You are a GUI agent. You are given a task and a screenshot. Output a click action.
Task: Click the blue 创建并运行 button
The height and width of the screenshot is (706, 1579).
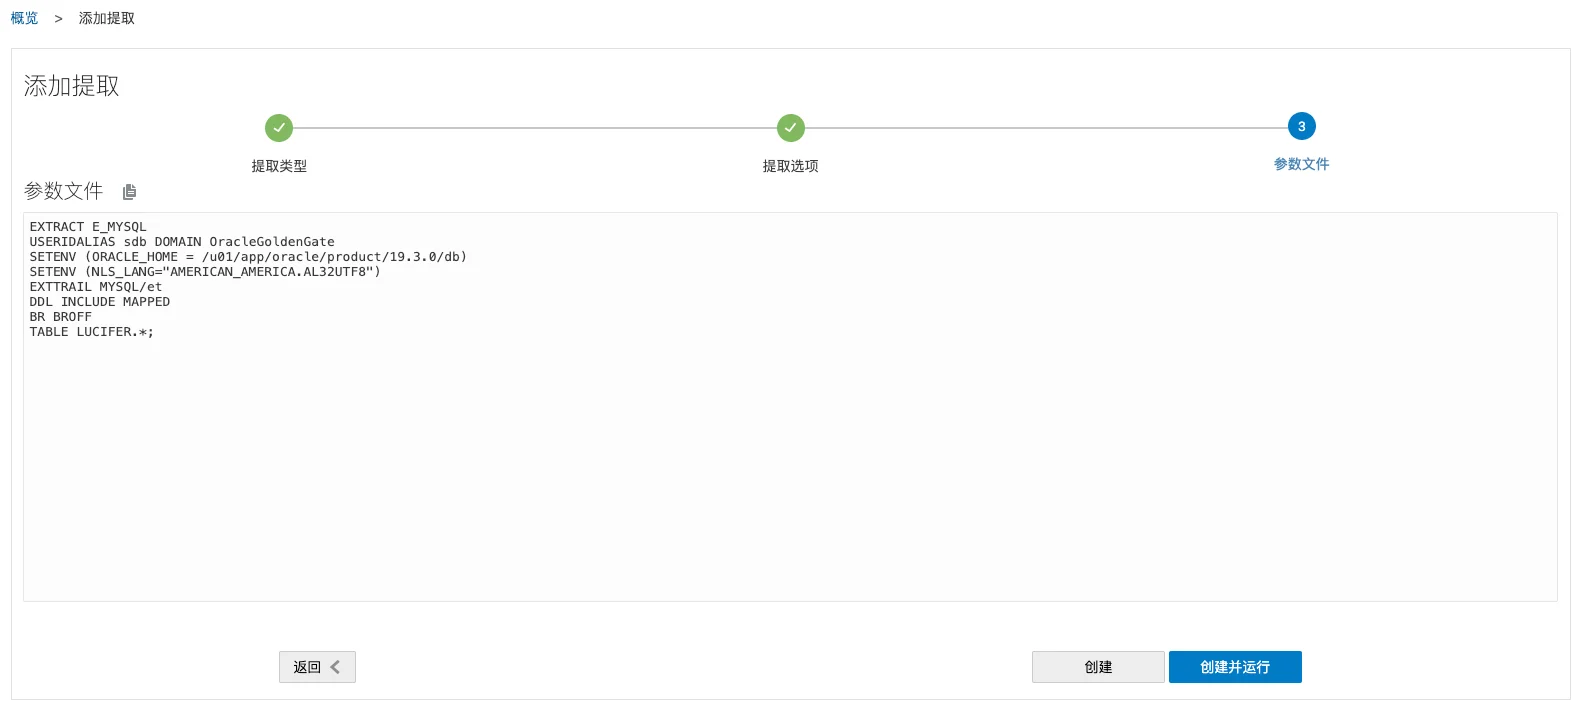click(1235, 667)
